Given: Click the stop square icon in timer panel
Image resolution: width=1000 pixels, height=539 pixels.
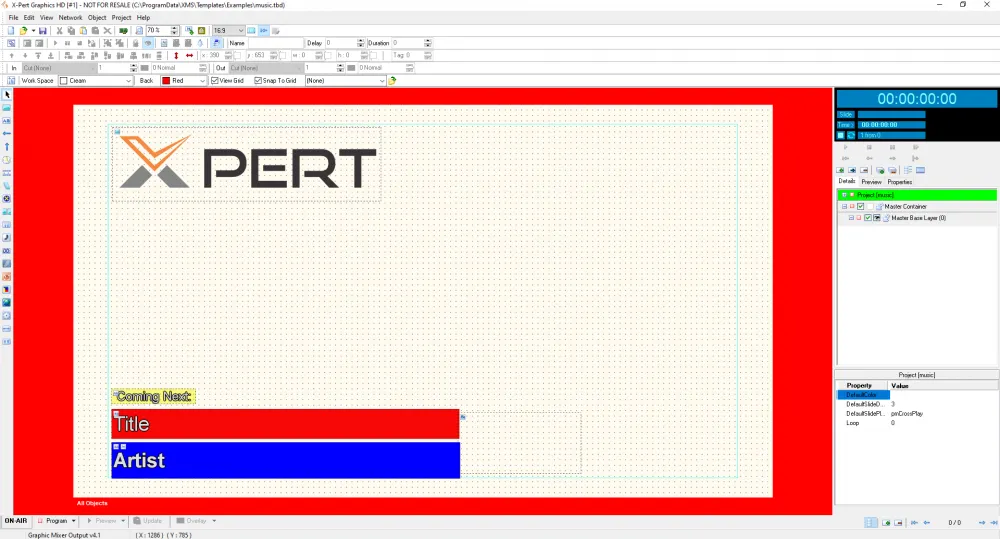Looking at the screenshot, I should coord(841,135).
